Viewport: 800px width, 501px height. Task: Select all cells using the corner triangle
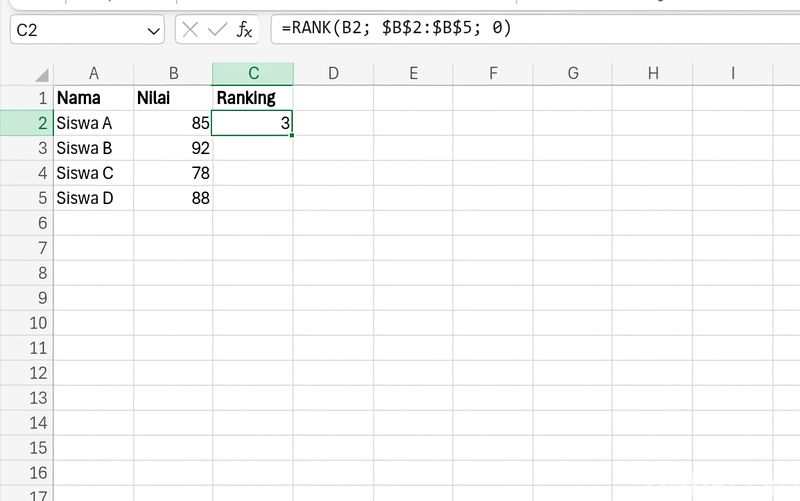42,74
